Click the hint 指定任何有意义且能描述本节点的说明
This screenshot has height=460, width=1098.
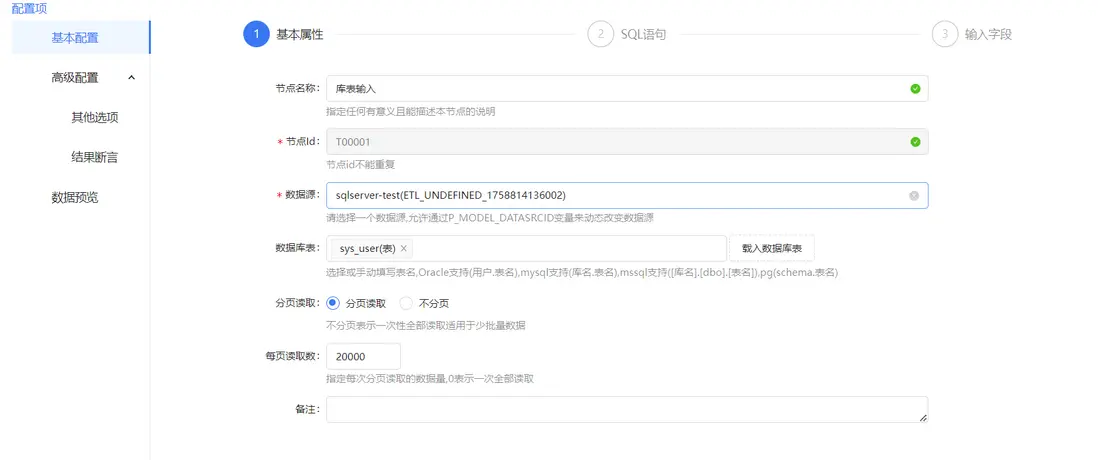click(411, 111)
